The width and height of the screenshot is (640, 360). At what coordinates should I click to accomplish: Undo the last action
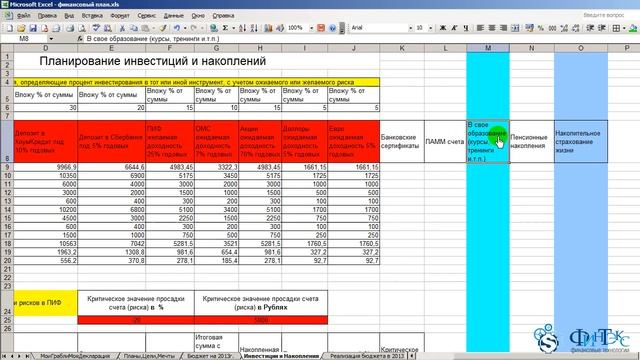[x=177, y=28]
